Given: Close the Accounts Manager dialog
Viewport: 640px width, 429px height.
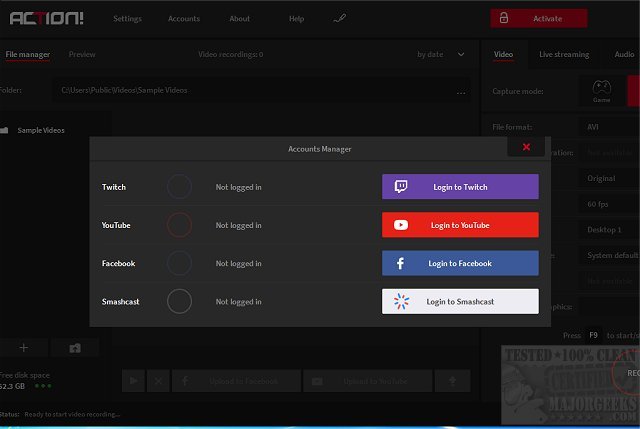Looking at the screenshot, I should (526, 148).
